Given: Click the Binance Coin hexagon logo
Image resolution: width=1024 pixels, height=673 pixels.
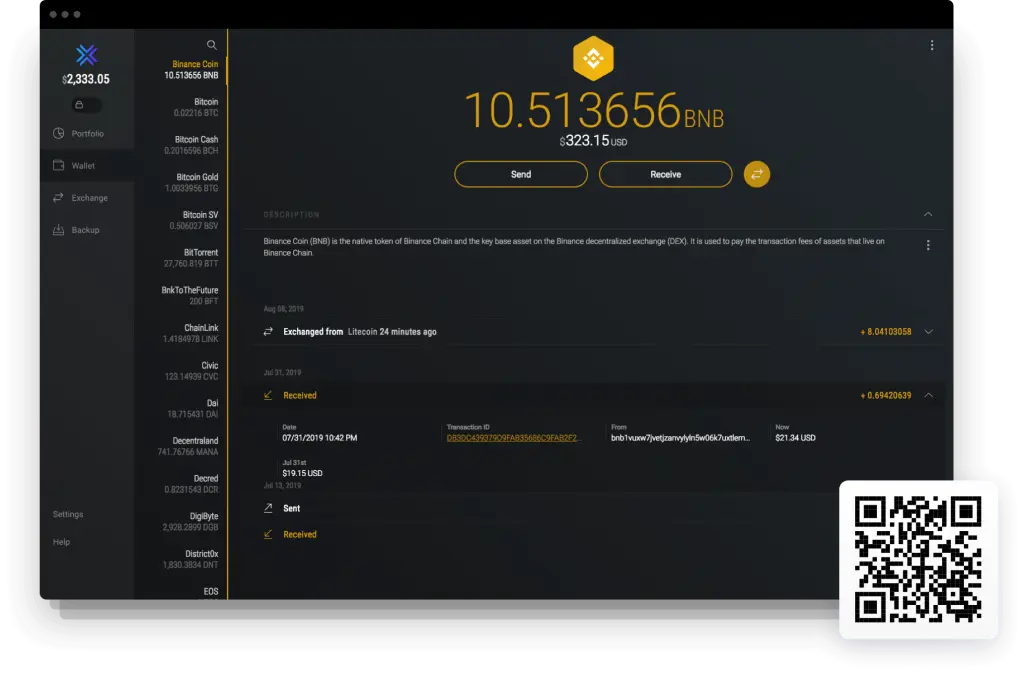Looking at the screenshot, I should point(593,58).
